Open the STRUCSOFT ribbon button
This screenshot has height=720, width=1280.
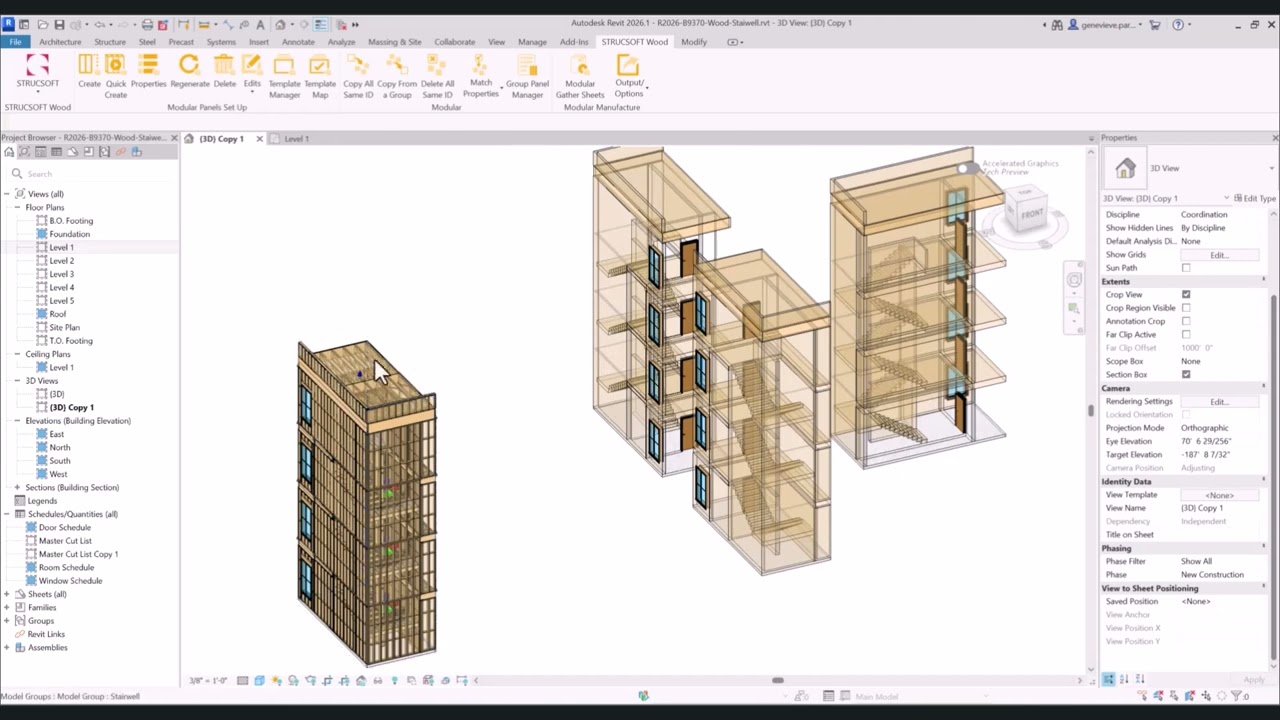[37, 73]
